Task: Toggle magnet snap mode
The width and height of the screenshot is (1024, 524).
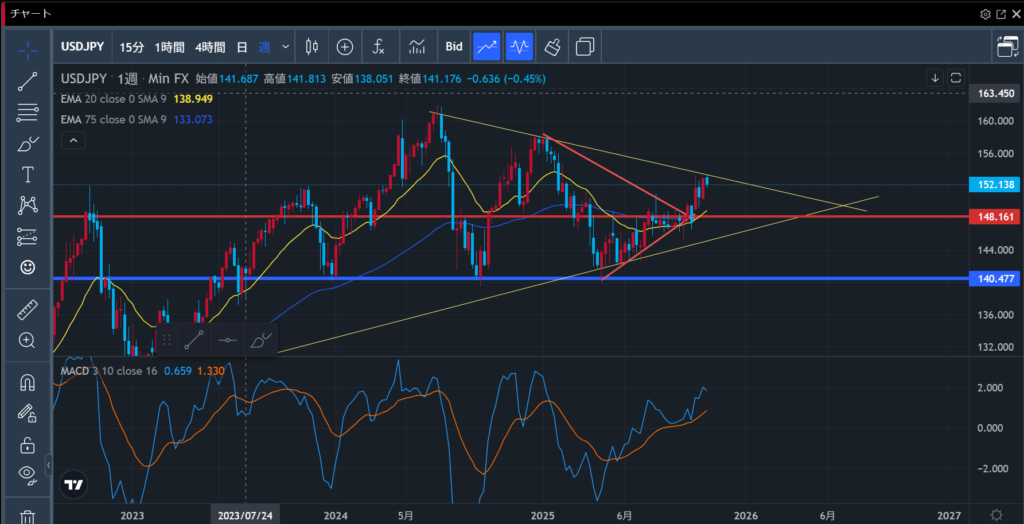Action: pyautogui.click(x=28, y=382)
